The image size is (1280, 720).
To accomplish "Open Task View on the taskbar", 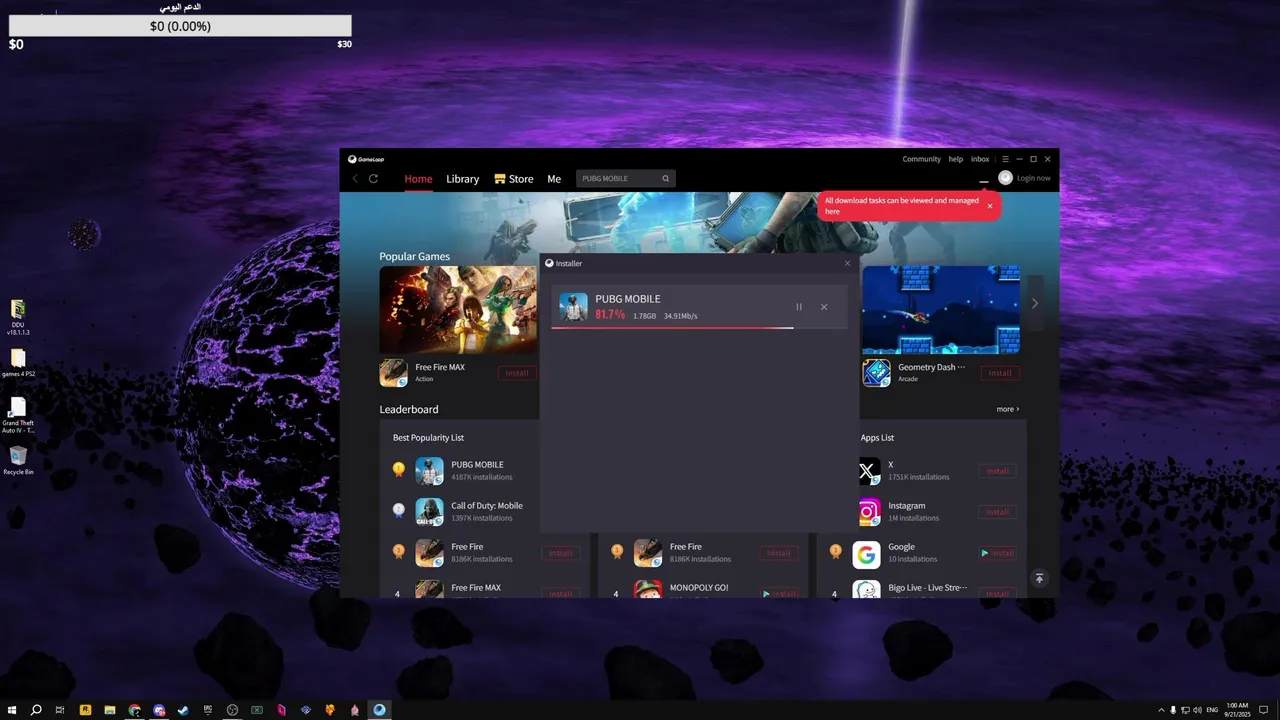I will click(60, 710).
